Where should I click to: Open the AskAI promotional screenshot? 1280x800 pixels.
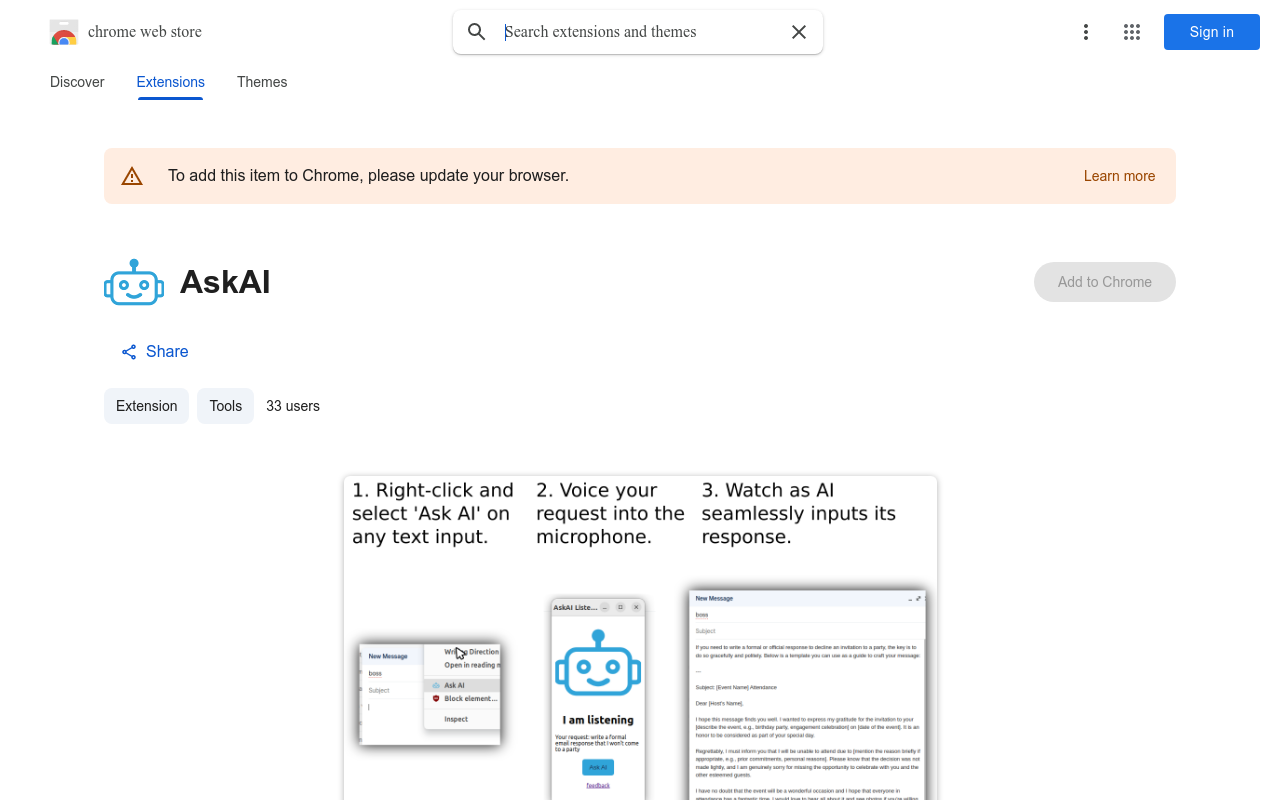coord(640,638)
